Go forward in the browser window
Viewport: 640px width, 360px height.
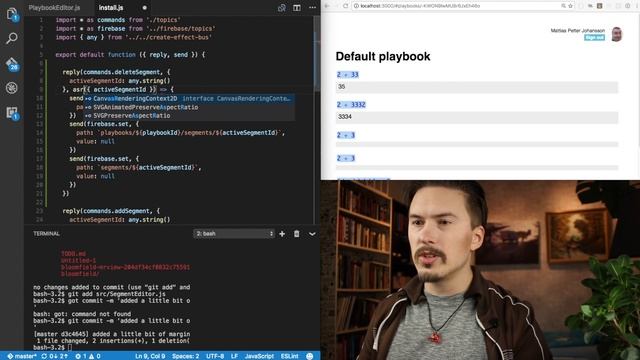pyautogui.click(x=336, y=6)
